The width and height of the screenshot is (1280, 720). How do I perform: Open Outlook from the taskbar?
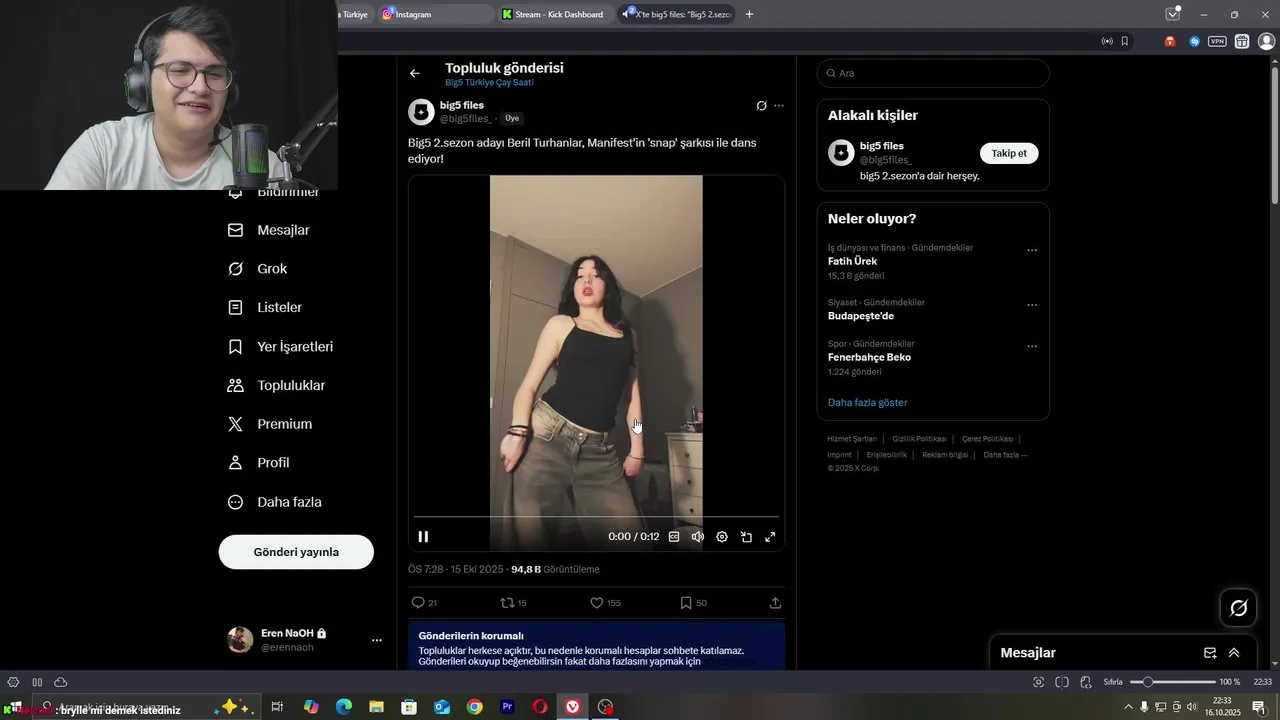click(442, 707)
